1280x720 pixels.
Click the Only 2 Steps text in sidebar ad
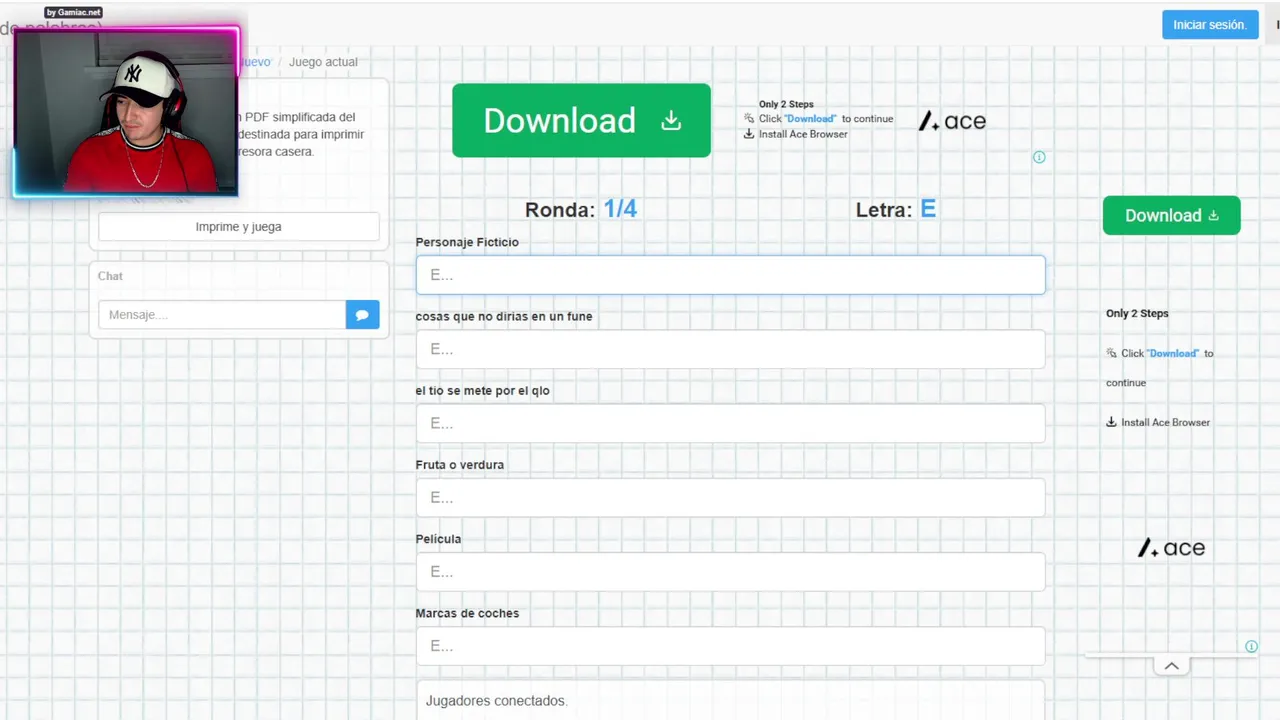click(x=1137, y=313)
